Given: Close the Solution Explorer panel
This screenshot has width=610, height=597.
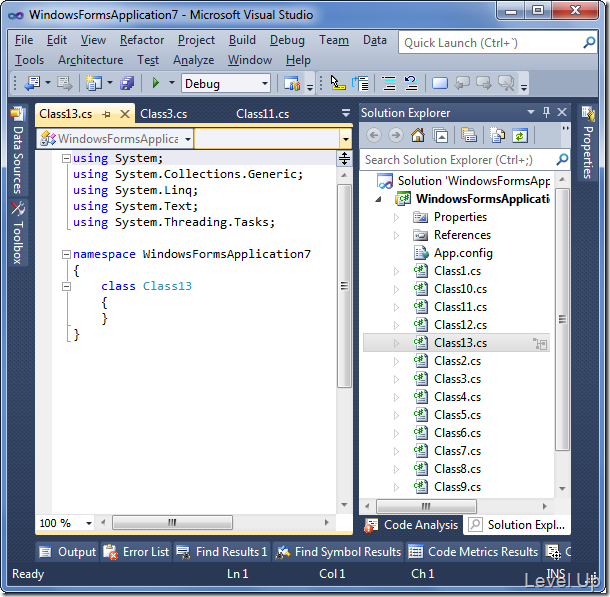Looking at the screenshot, I should click(x=562, y=112).
